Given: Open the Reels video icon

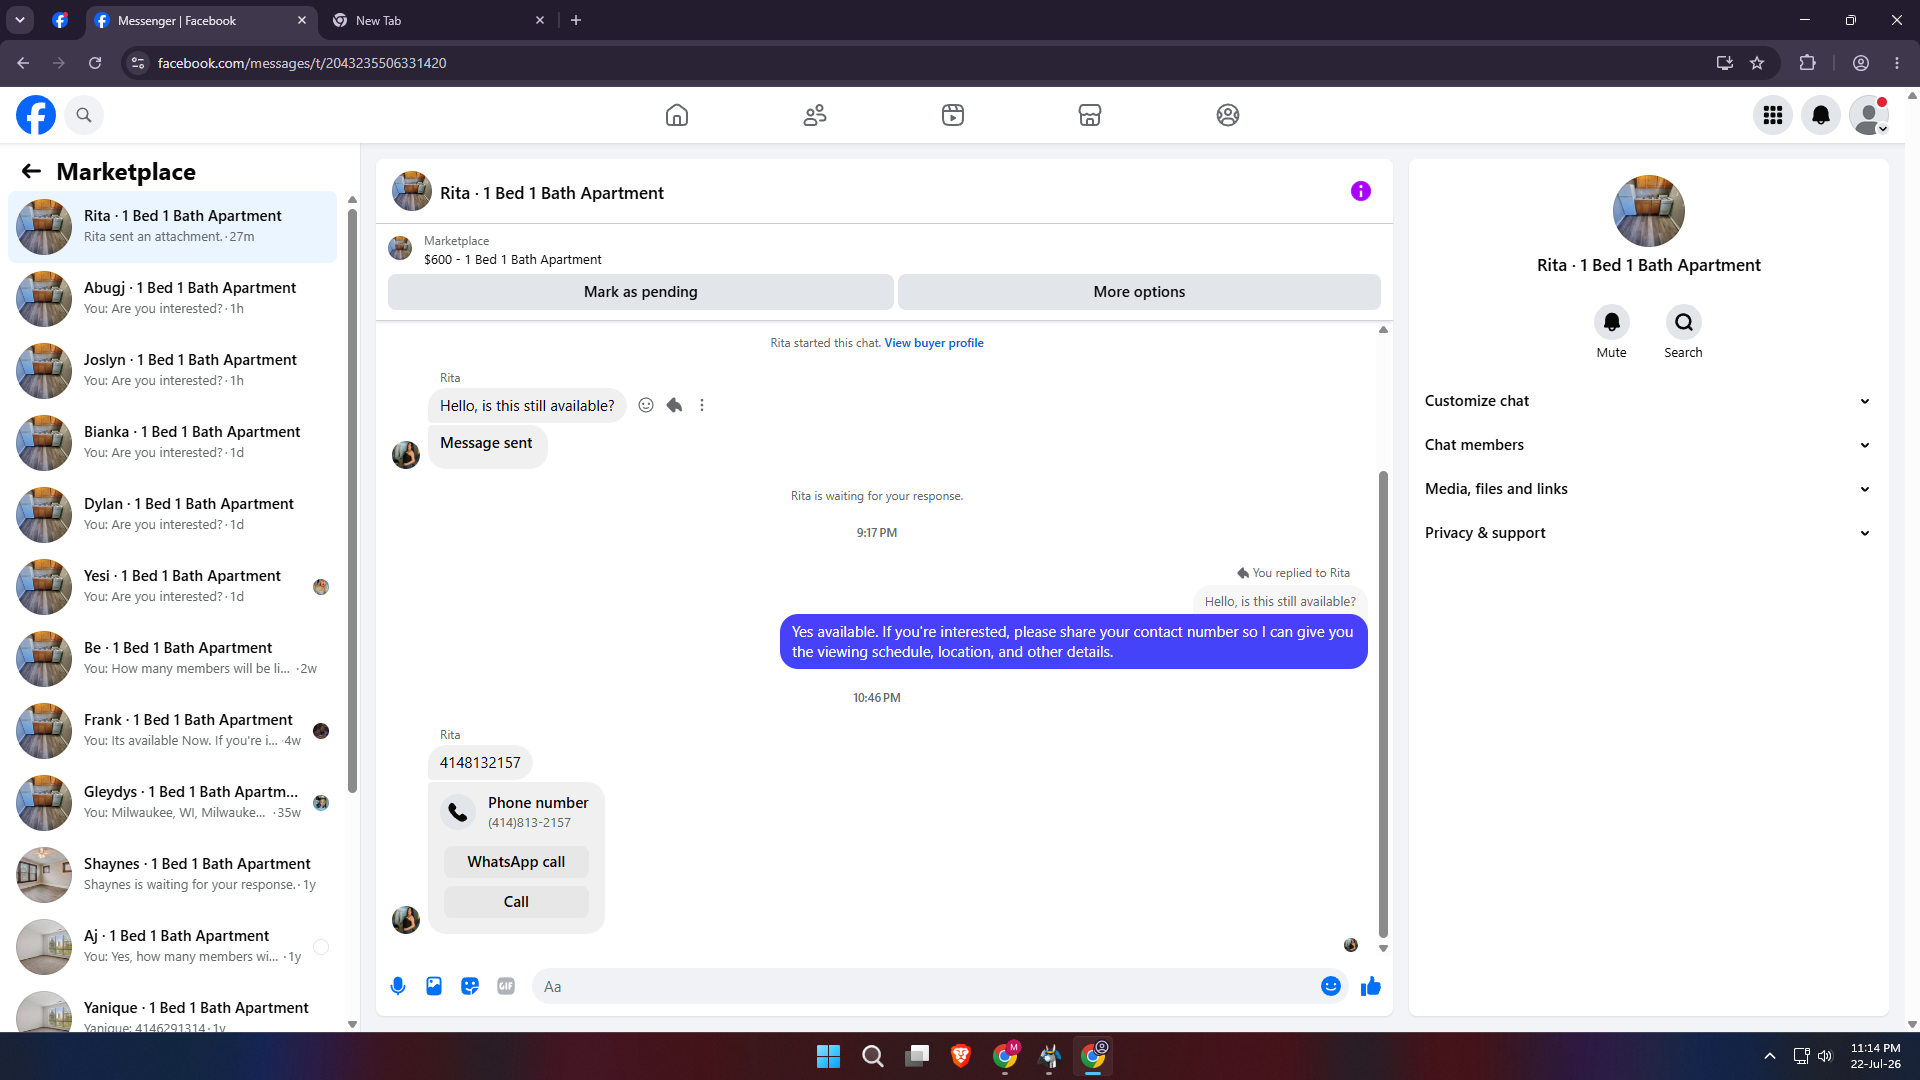Looking at the screenshot, I should (953, 115).
